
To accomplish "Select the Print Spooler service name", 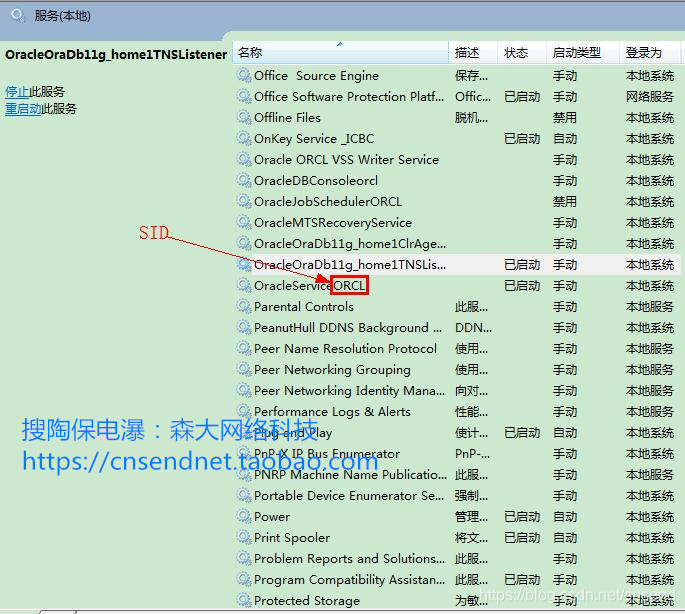I will click(292, 538).
